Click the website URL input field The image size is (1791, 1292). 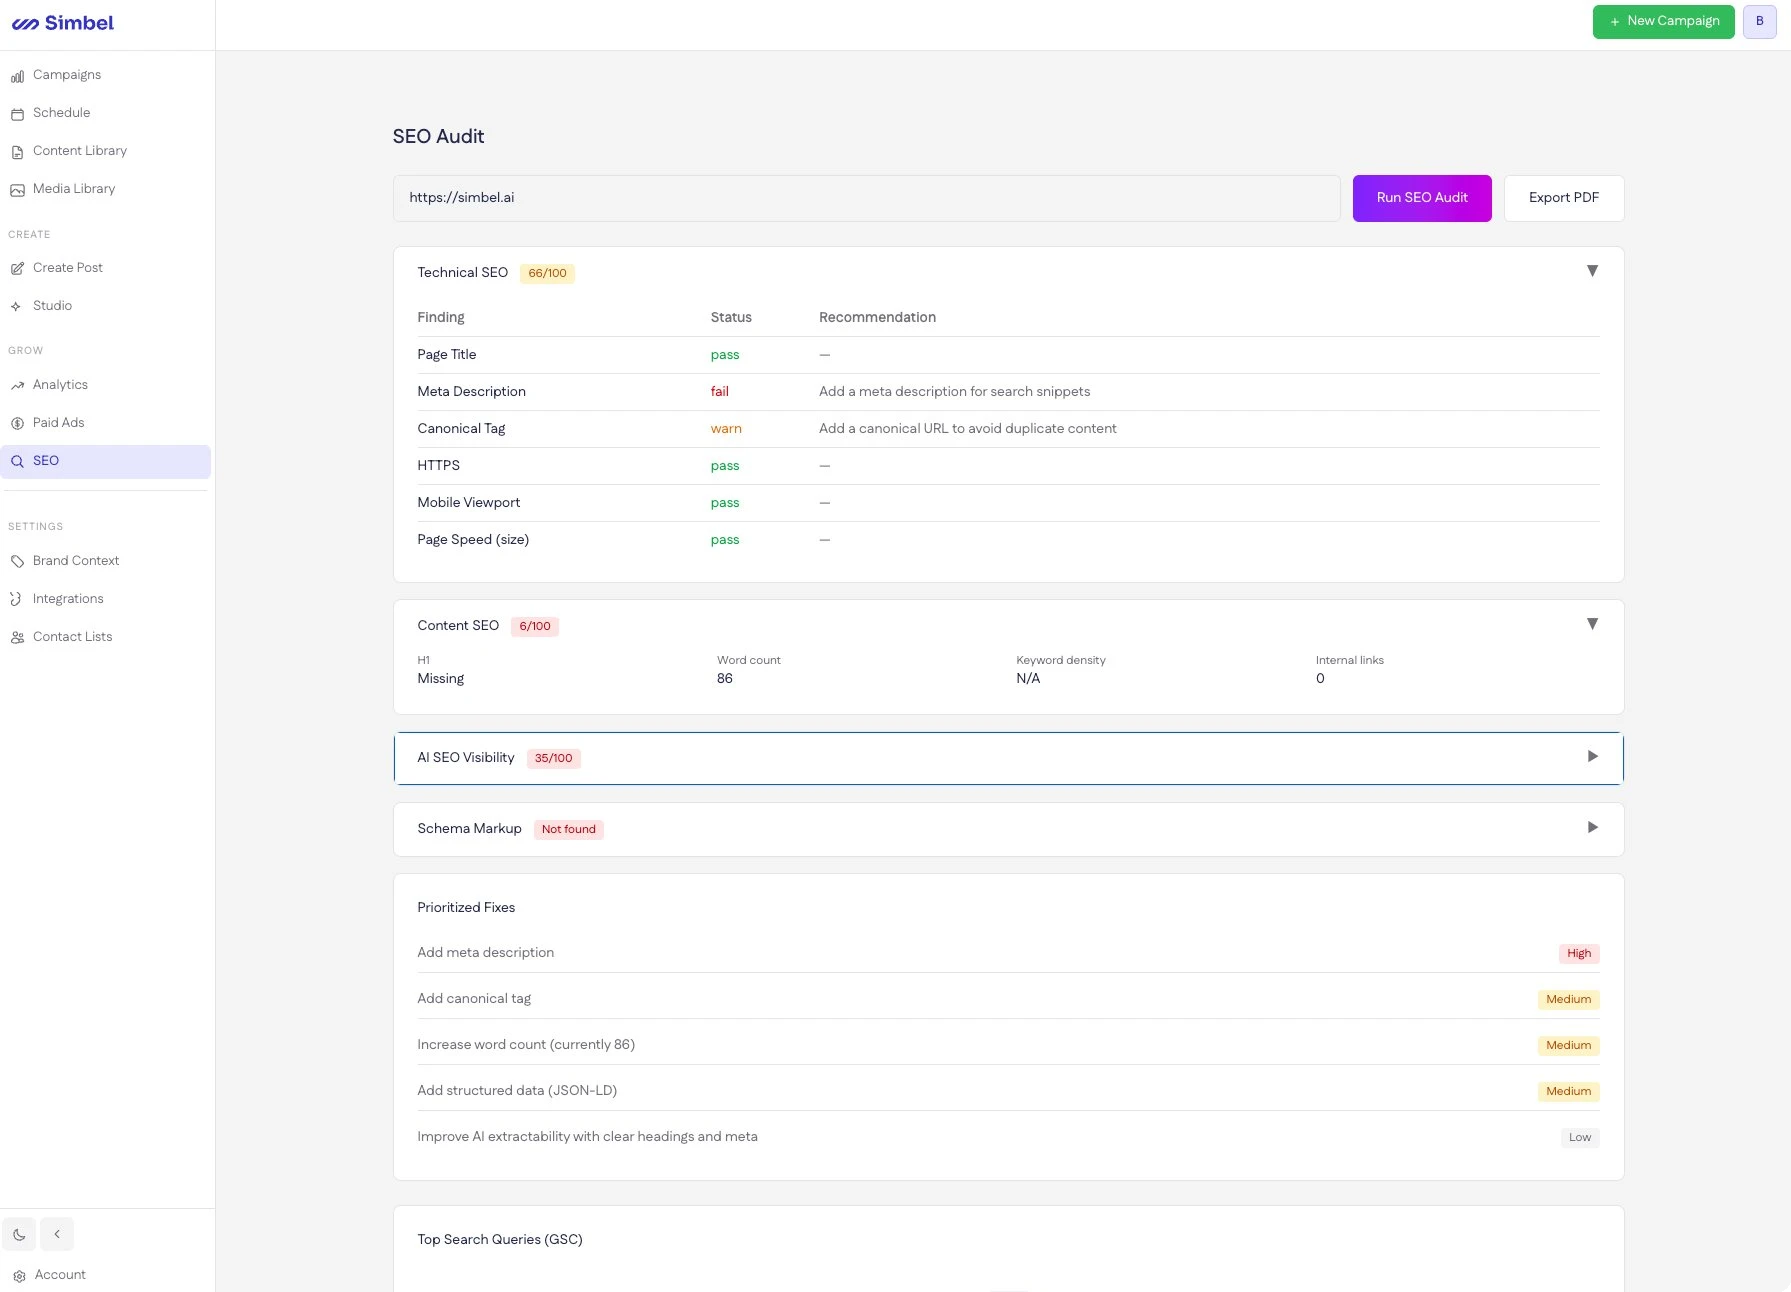[866, 197]
